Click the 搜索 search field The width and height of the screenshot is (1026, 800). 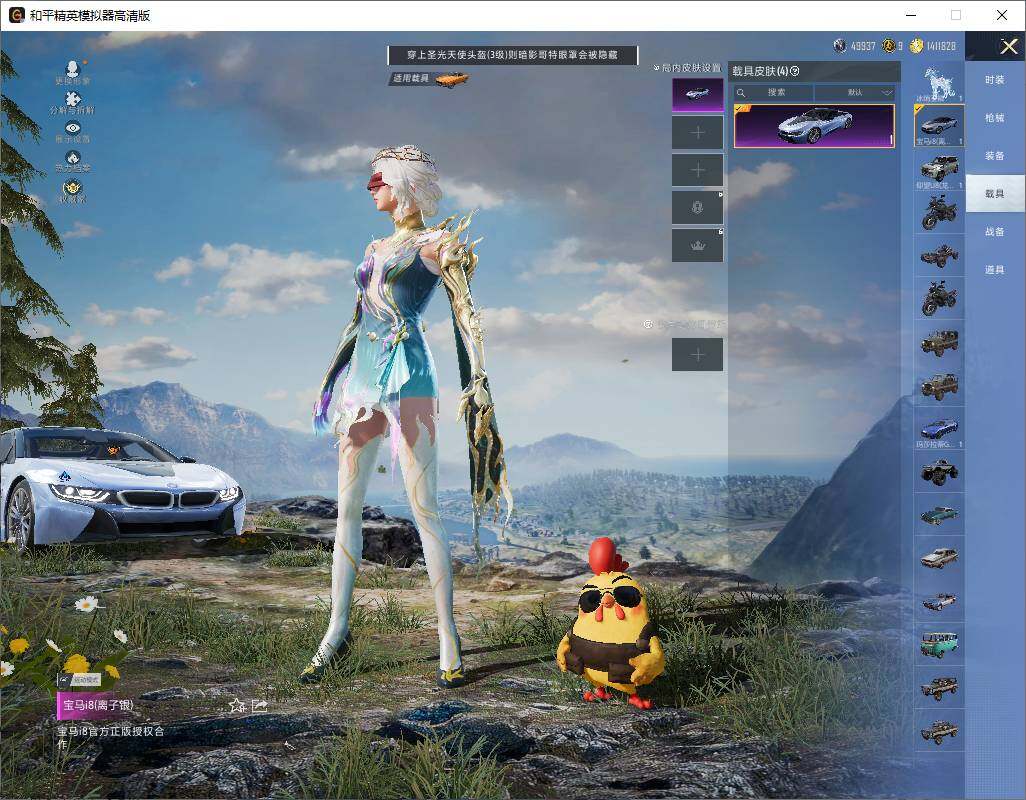(773, 92)
